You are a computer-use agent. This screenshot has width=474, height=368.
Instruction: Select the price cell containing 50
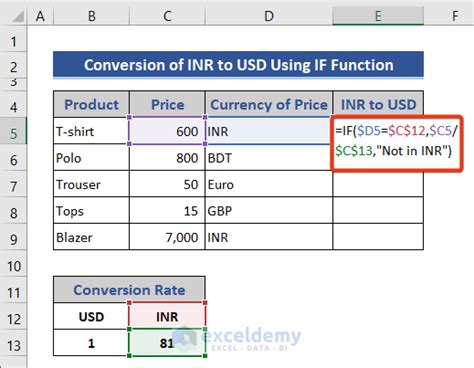click(167, 184)
